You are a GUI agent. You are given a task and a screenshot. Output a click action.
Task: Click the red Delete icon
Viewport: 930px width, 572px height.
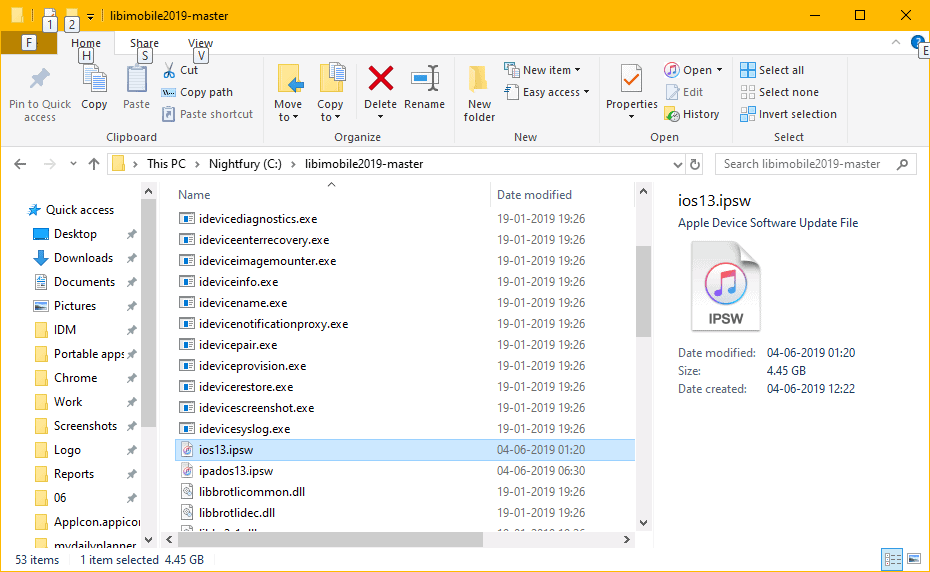(380, 78)
